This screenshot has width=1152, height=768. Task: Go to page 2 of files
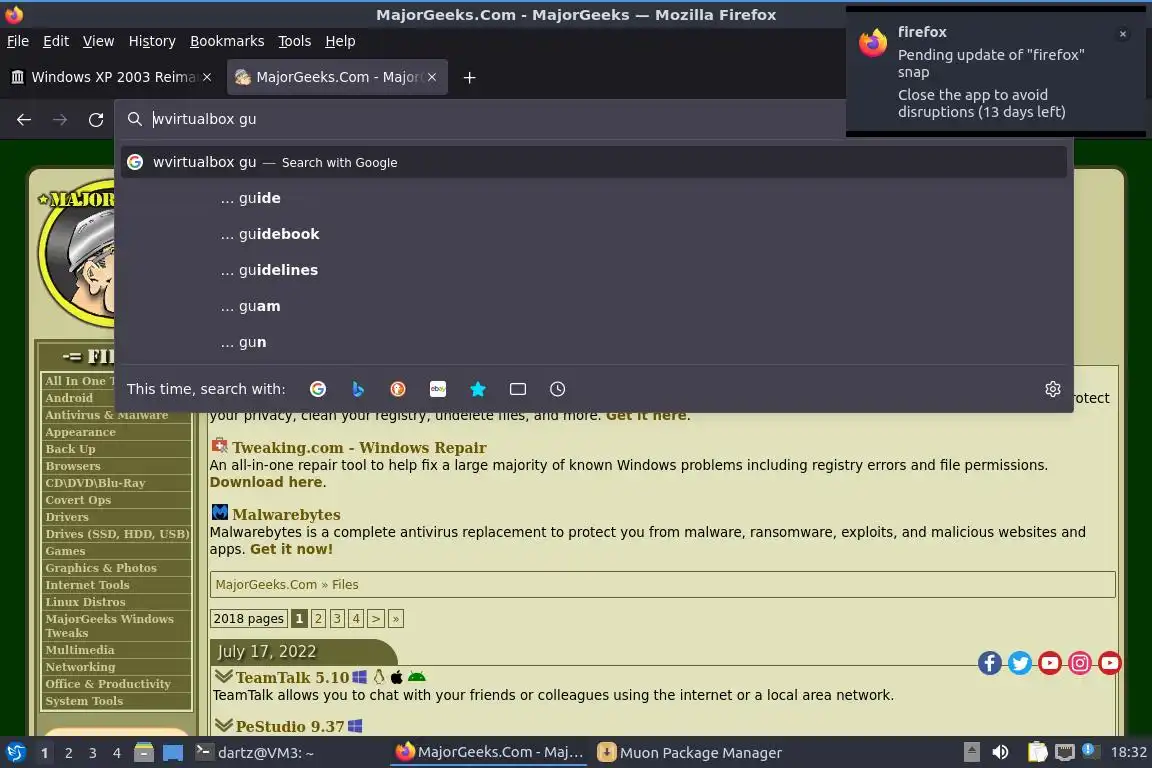click(x=318, y=619)
